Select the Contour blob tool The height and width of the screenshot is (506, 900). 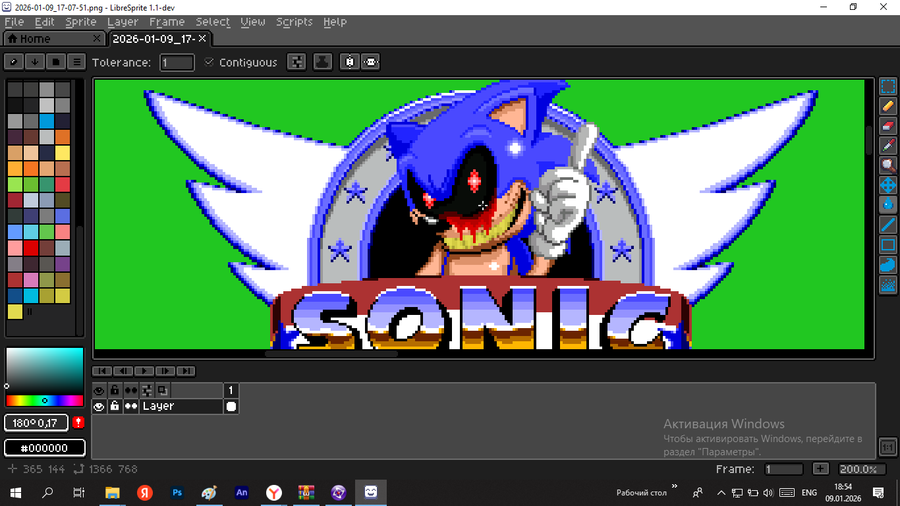coord(887,264)
